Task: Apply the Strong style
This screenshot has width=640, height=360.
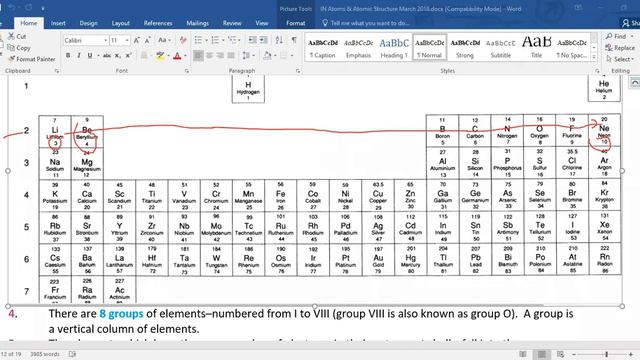Action: [465, 47]
